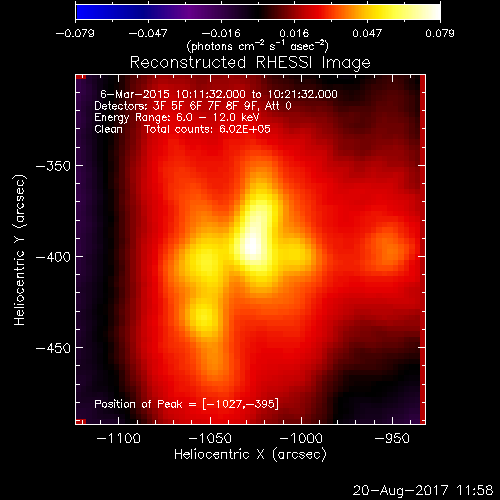Click the 'Heliocentric Y (arcsec)' axis title

(20, 250)
